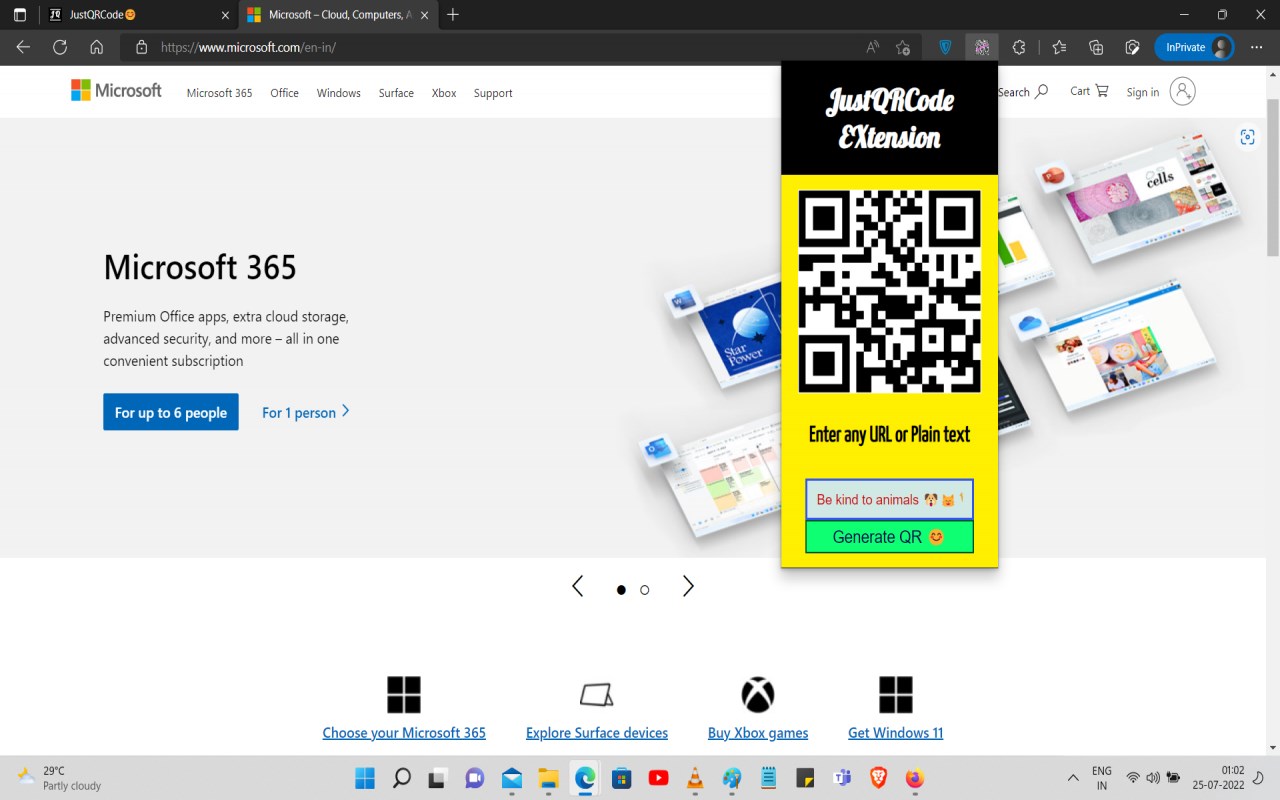Add this page to favorites star icon

tap(903, 47)
